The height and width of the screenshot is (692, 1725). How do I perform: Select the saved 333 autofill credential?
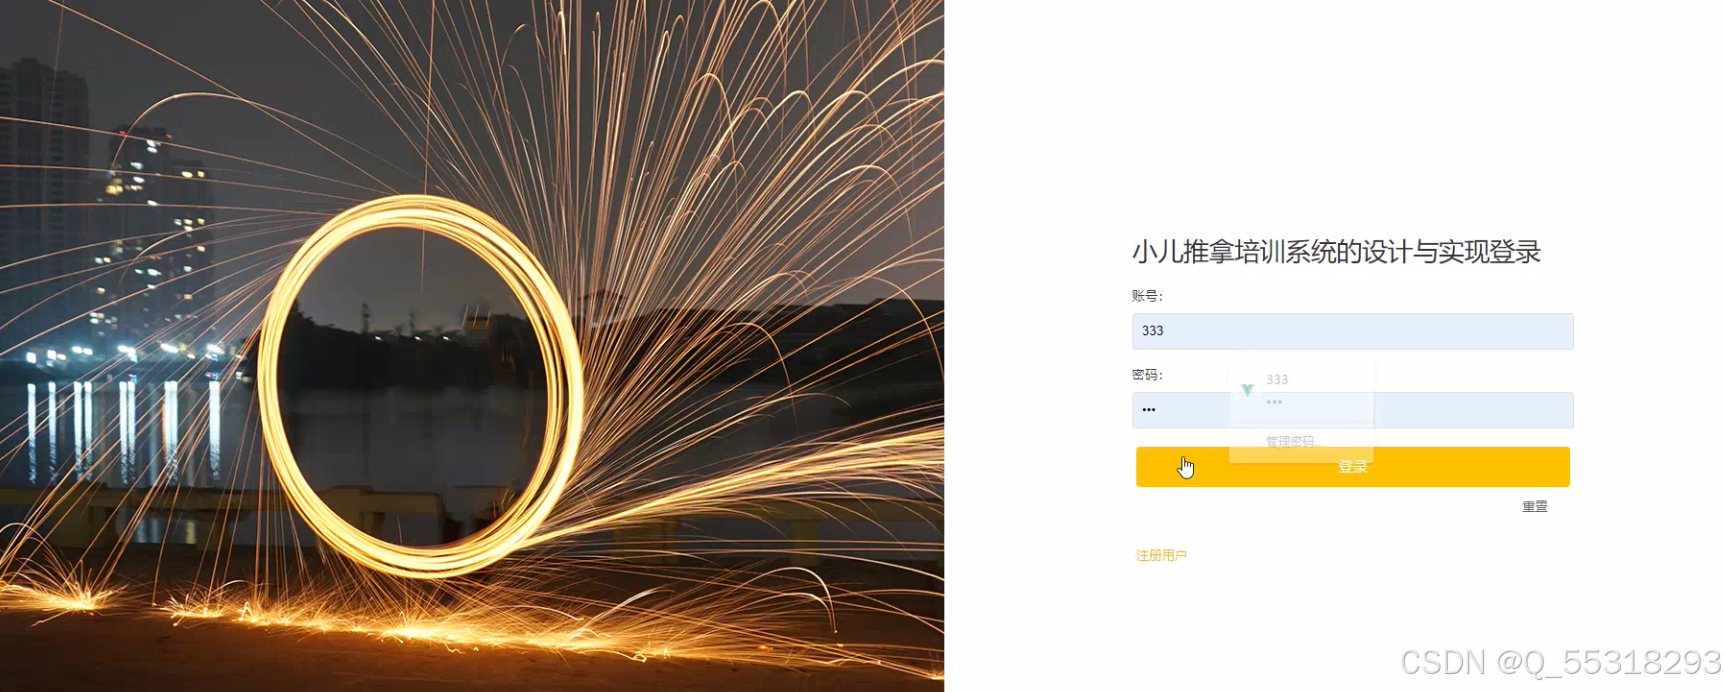1301,390
